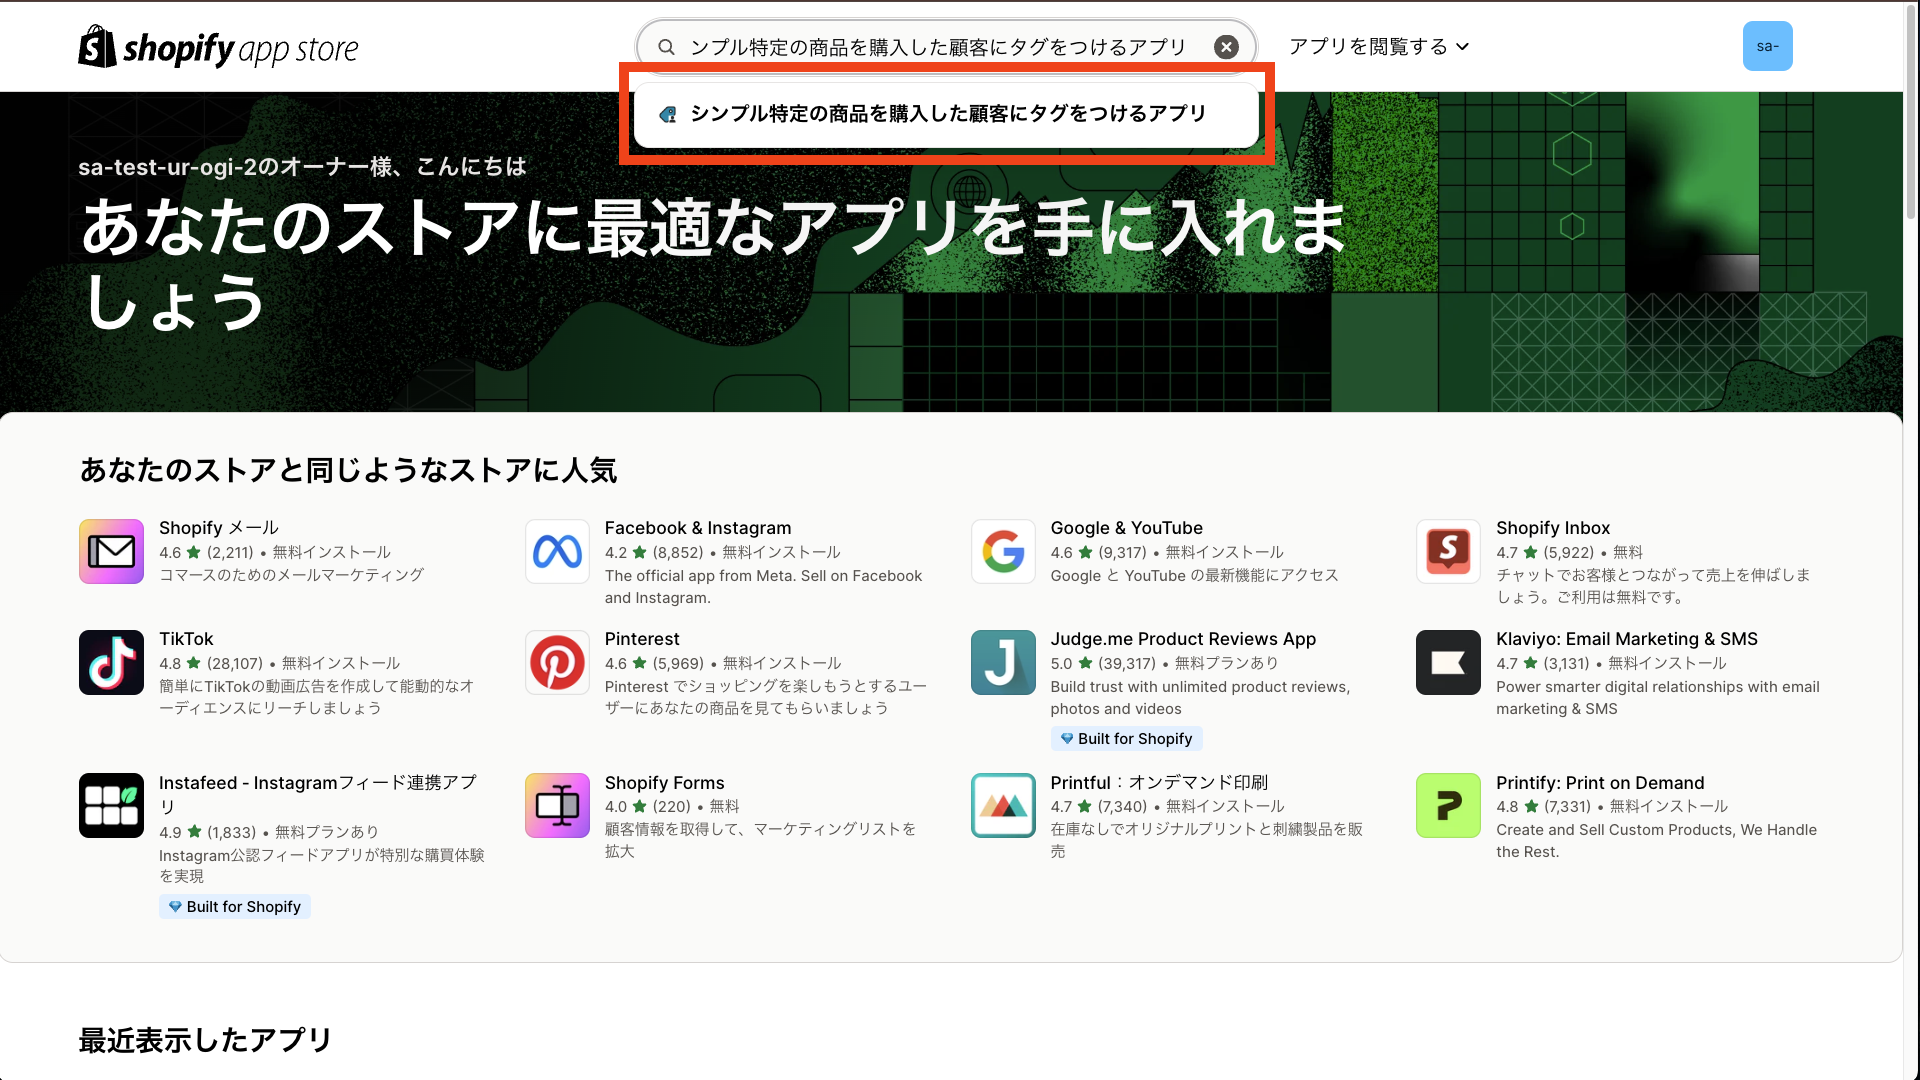This screenshot has width=1920, height=1080.
Task: Click inside the search input field
Action: (x=940, y=46)
